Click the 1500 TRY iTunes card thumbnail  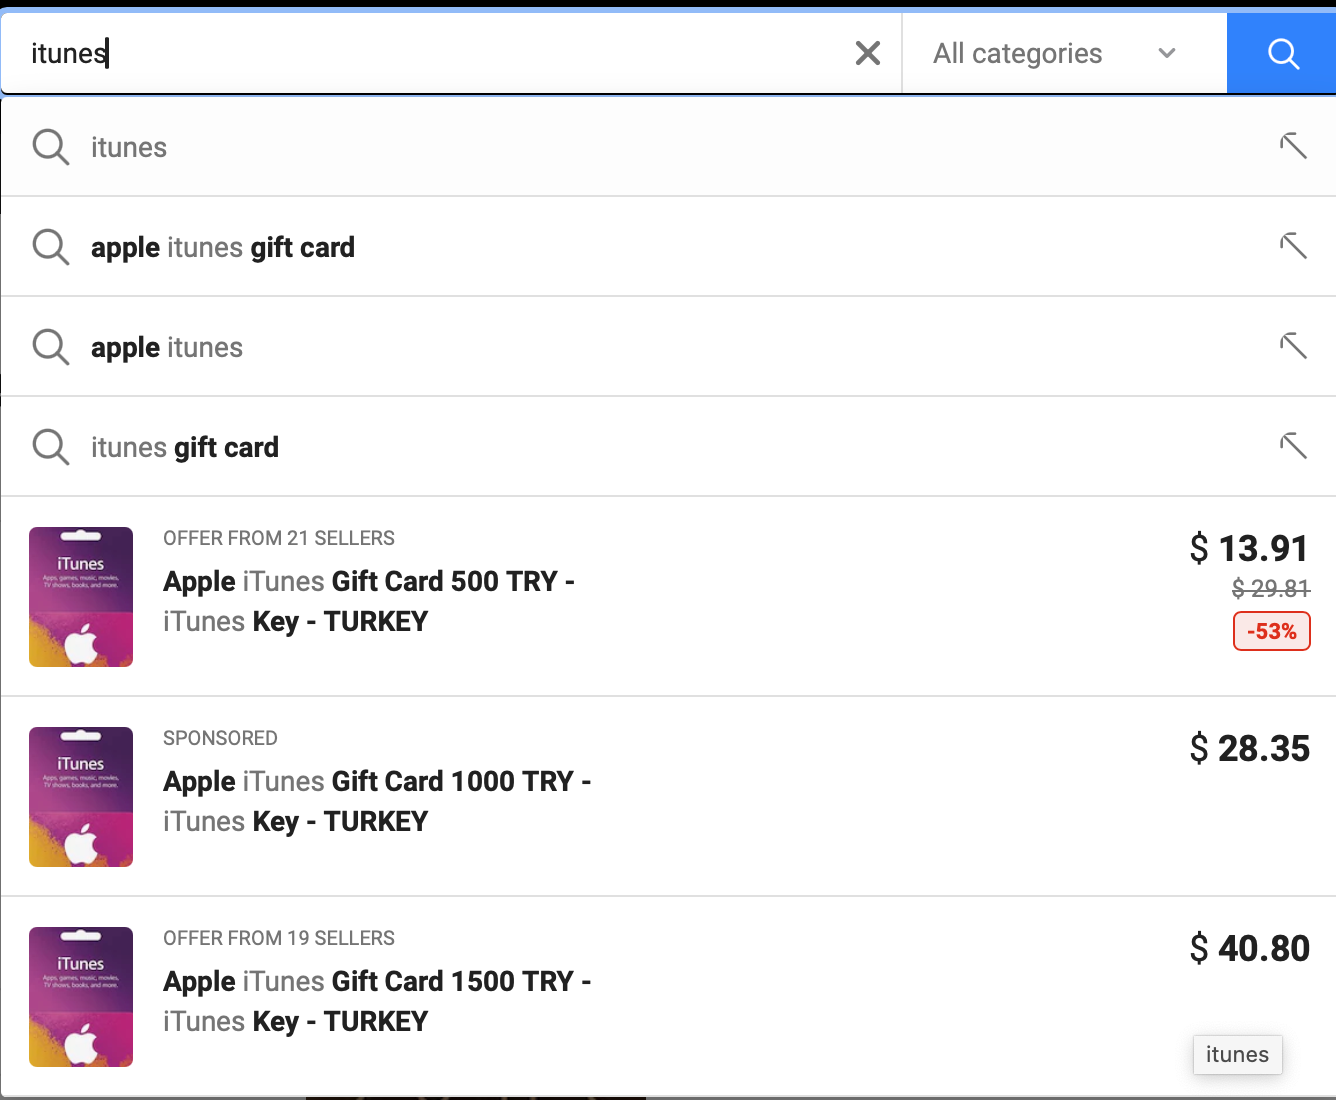(x=81, y=997)
